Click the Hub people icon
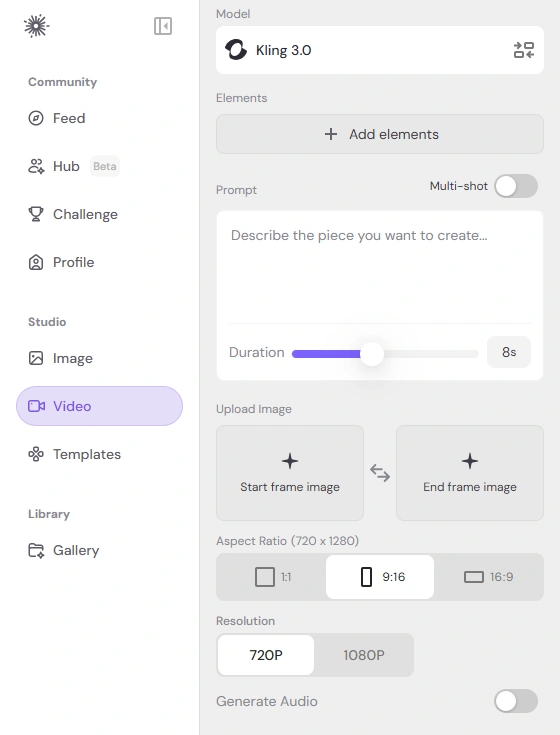 (x=36, y=166)
